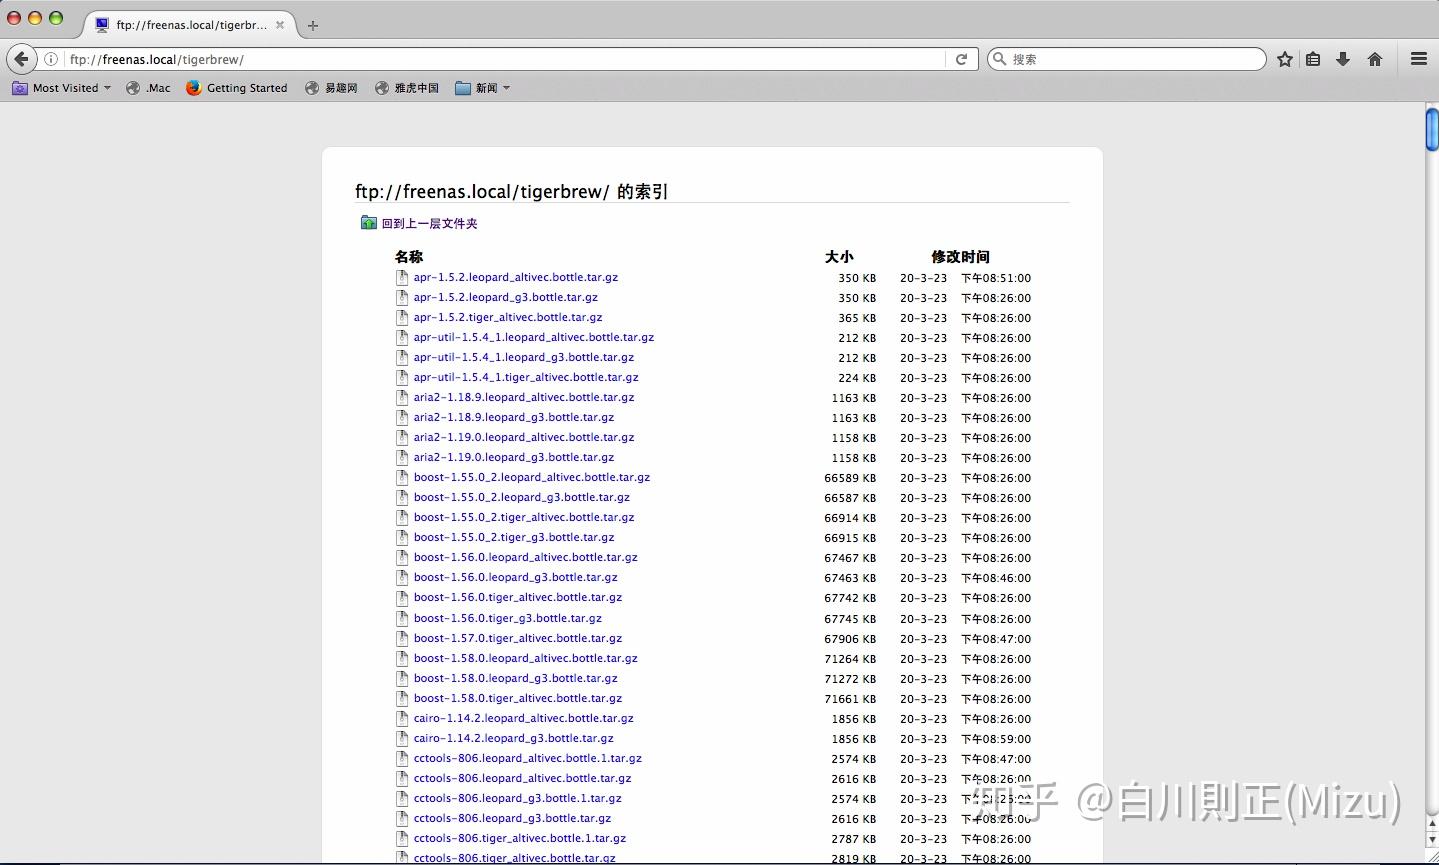This screenshot has height=865, width=1439.
Task: Open the boost-1.57.0.tiger_altivec bottle link
Action: click(518, 638)
